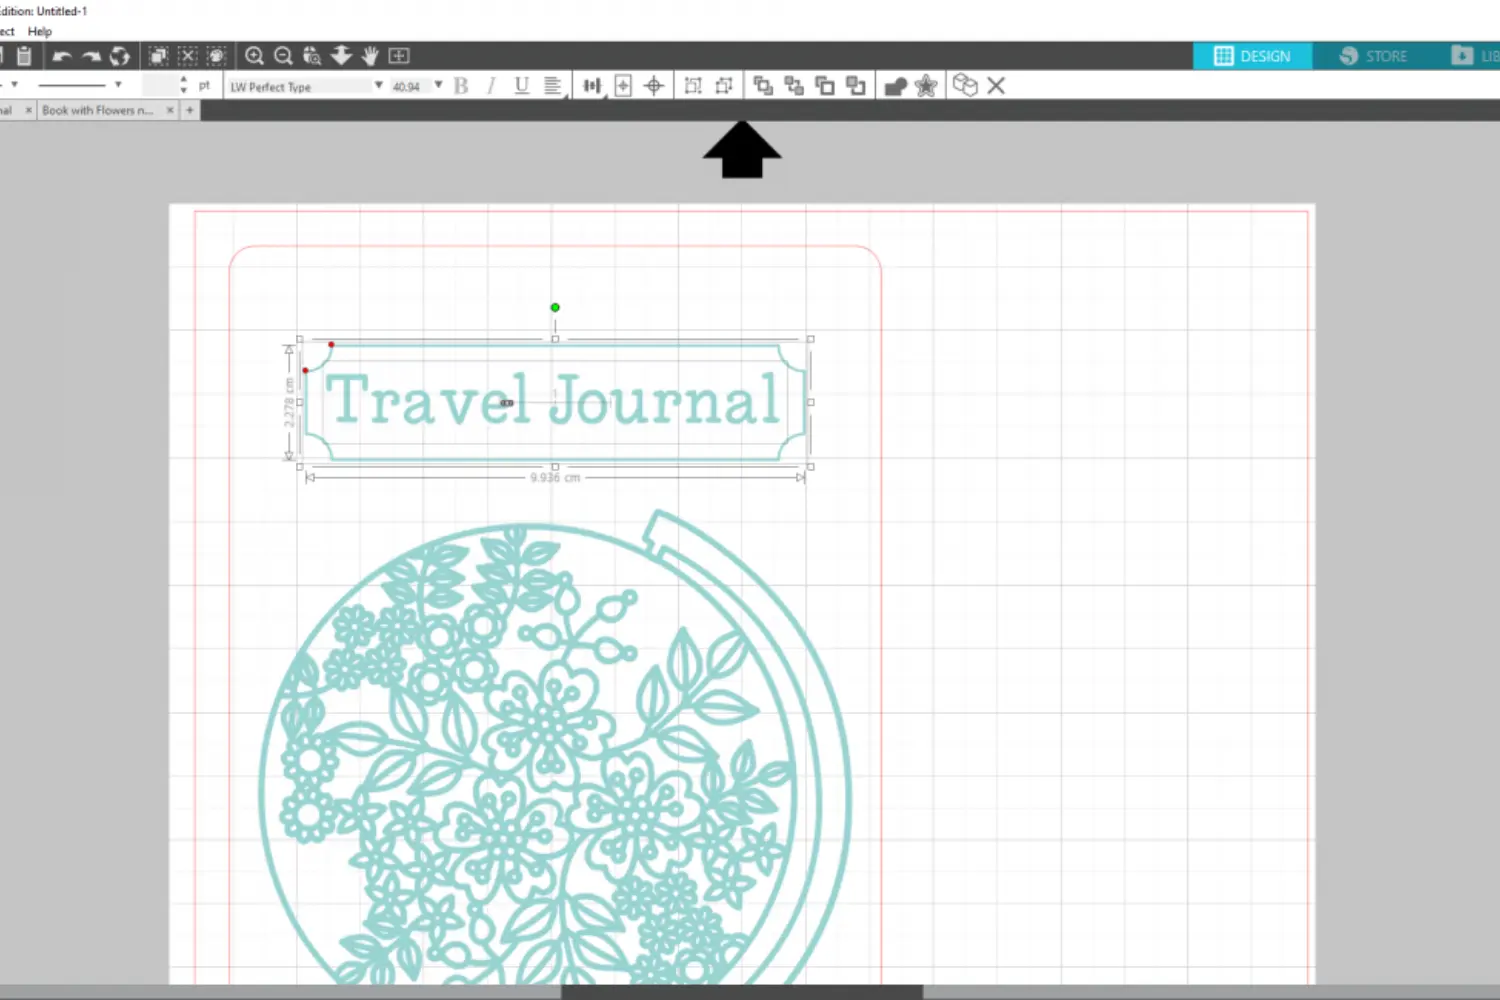The height and width of the screenshot is (1000, 1500).
Task: Toggle bold text formatting
Action: (x=461, y=86)
